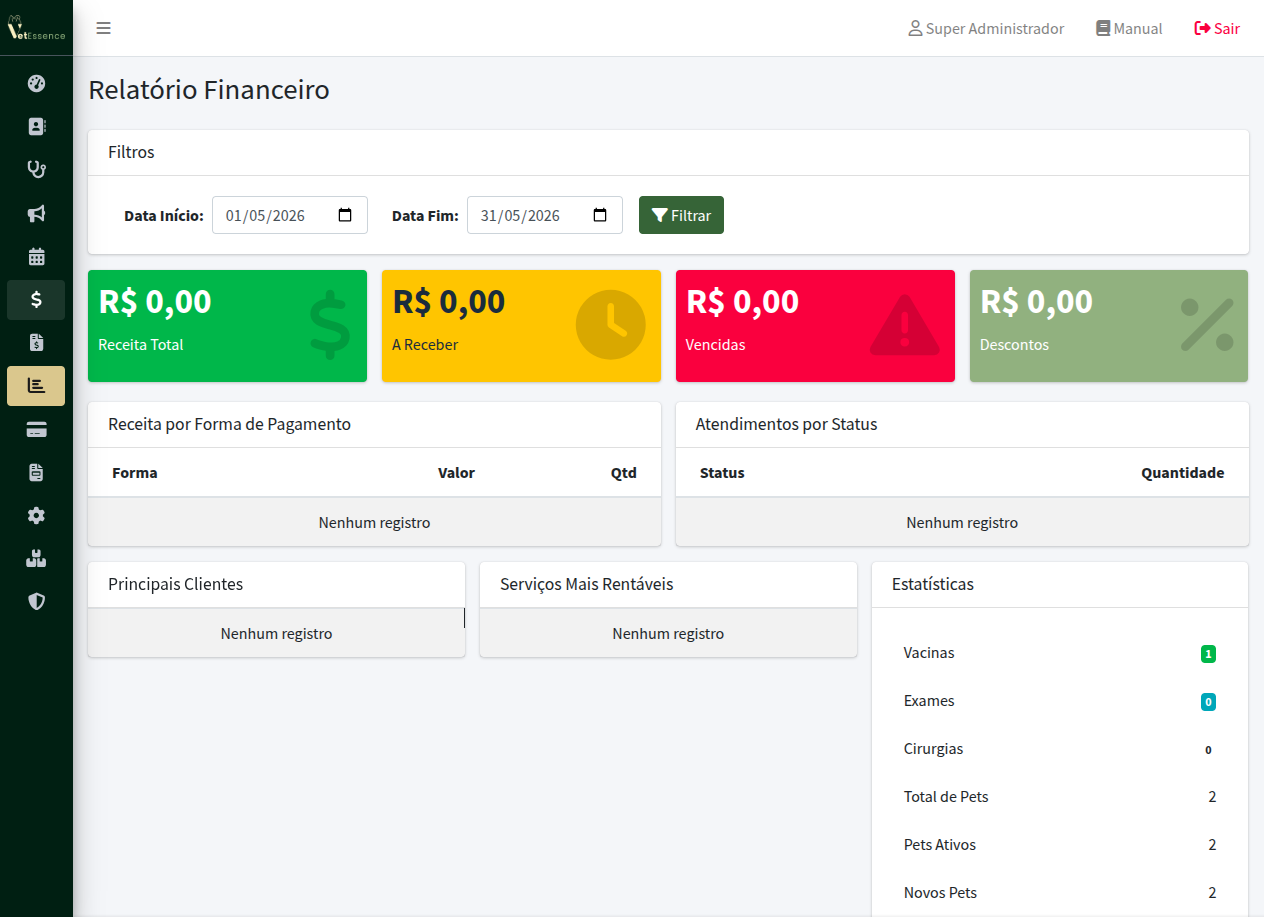Click the Forma column header
This screenshot has height=917, width=1264.
pyautogui.click(x=135, y=473)
